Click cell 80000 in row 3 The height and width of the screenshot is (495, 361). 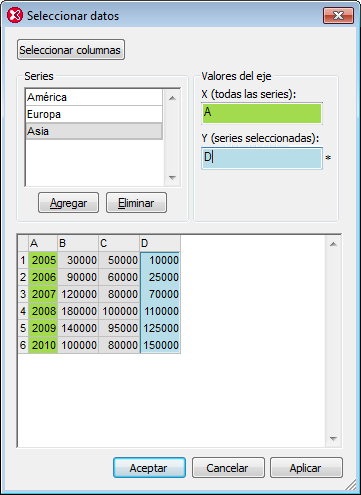coord(119,294)
